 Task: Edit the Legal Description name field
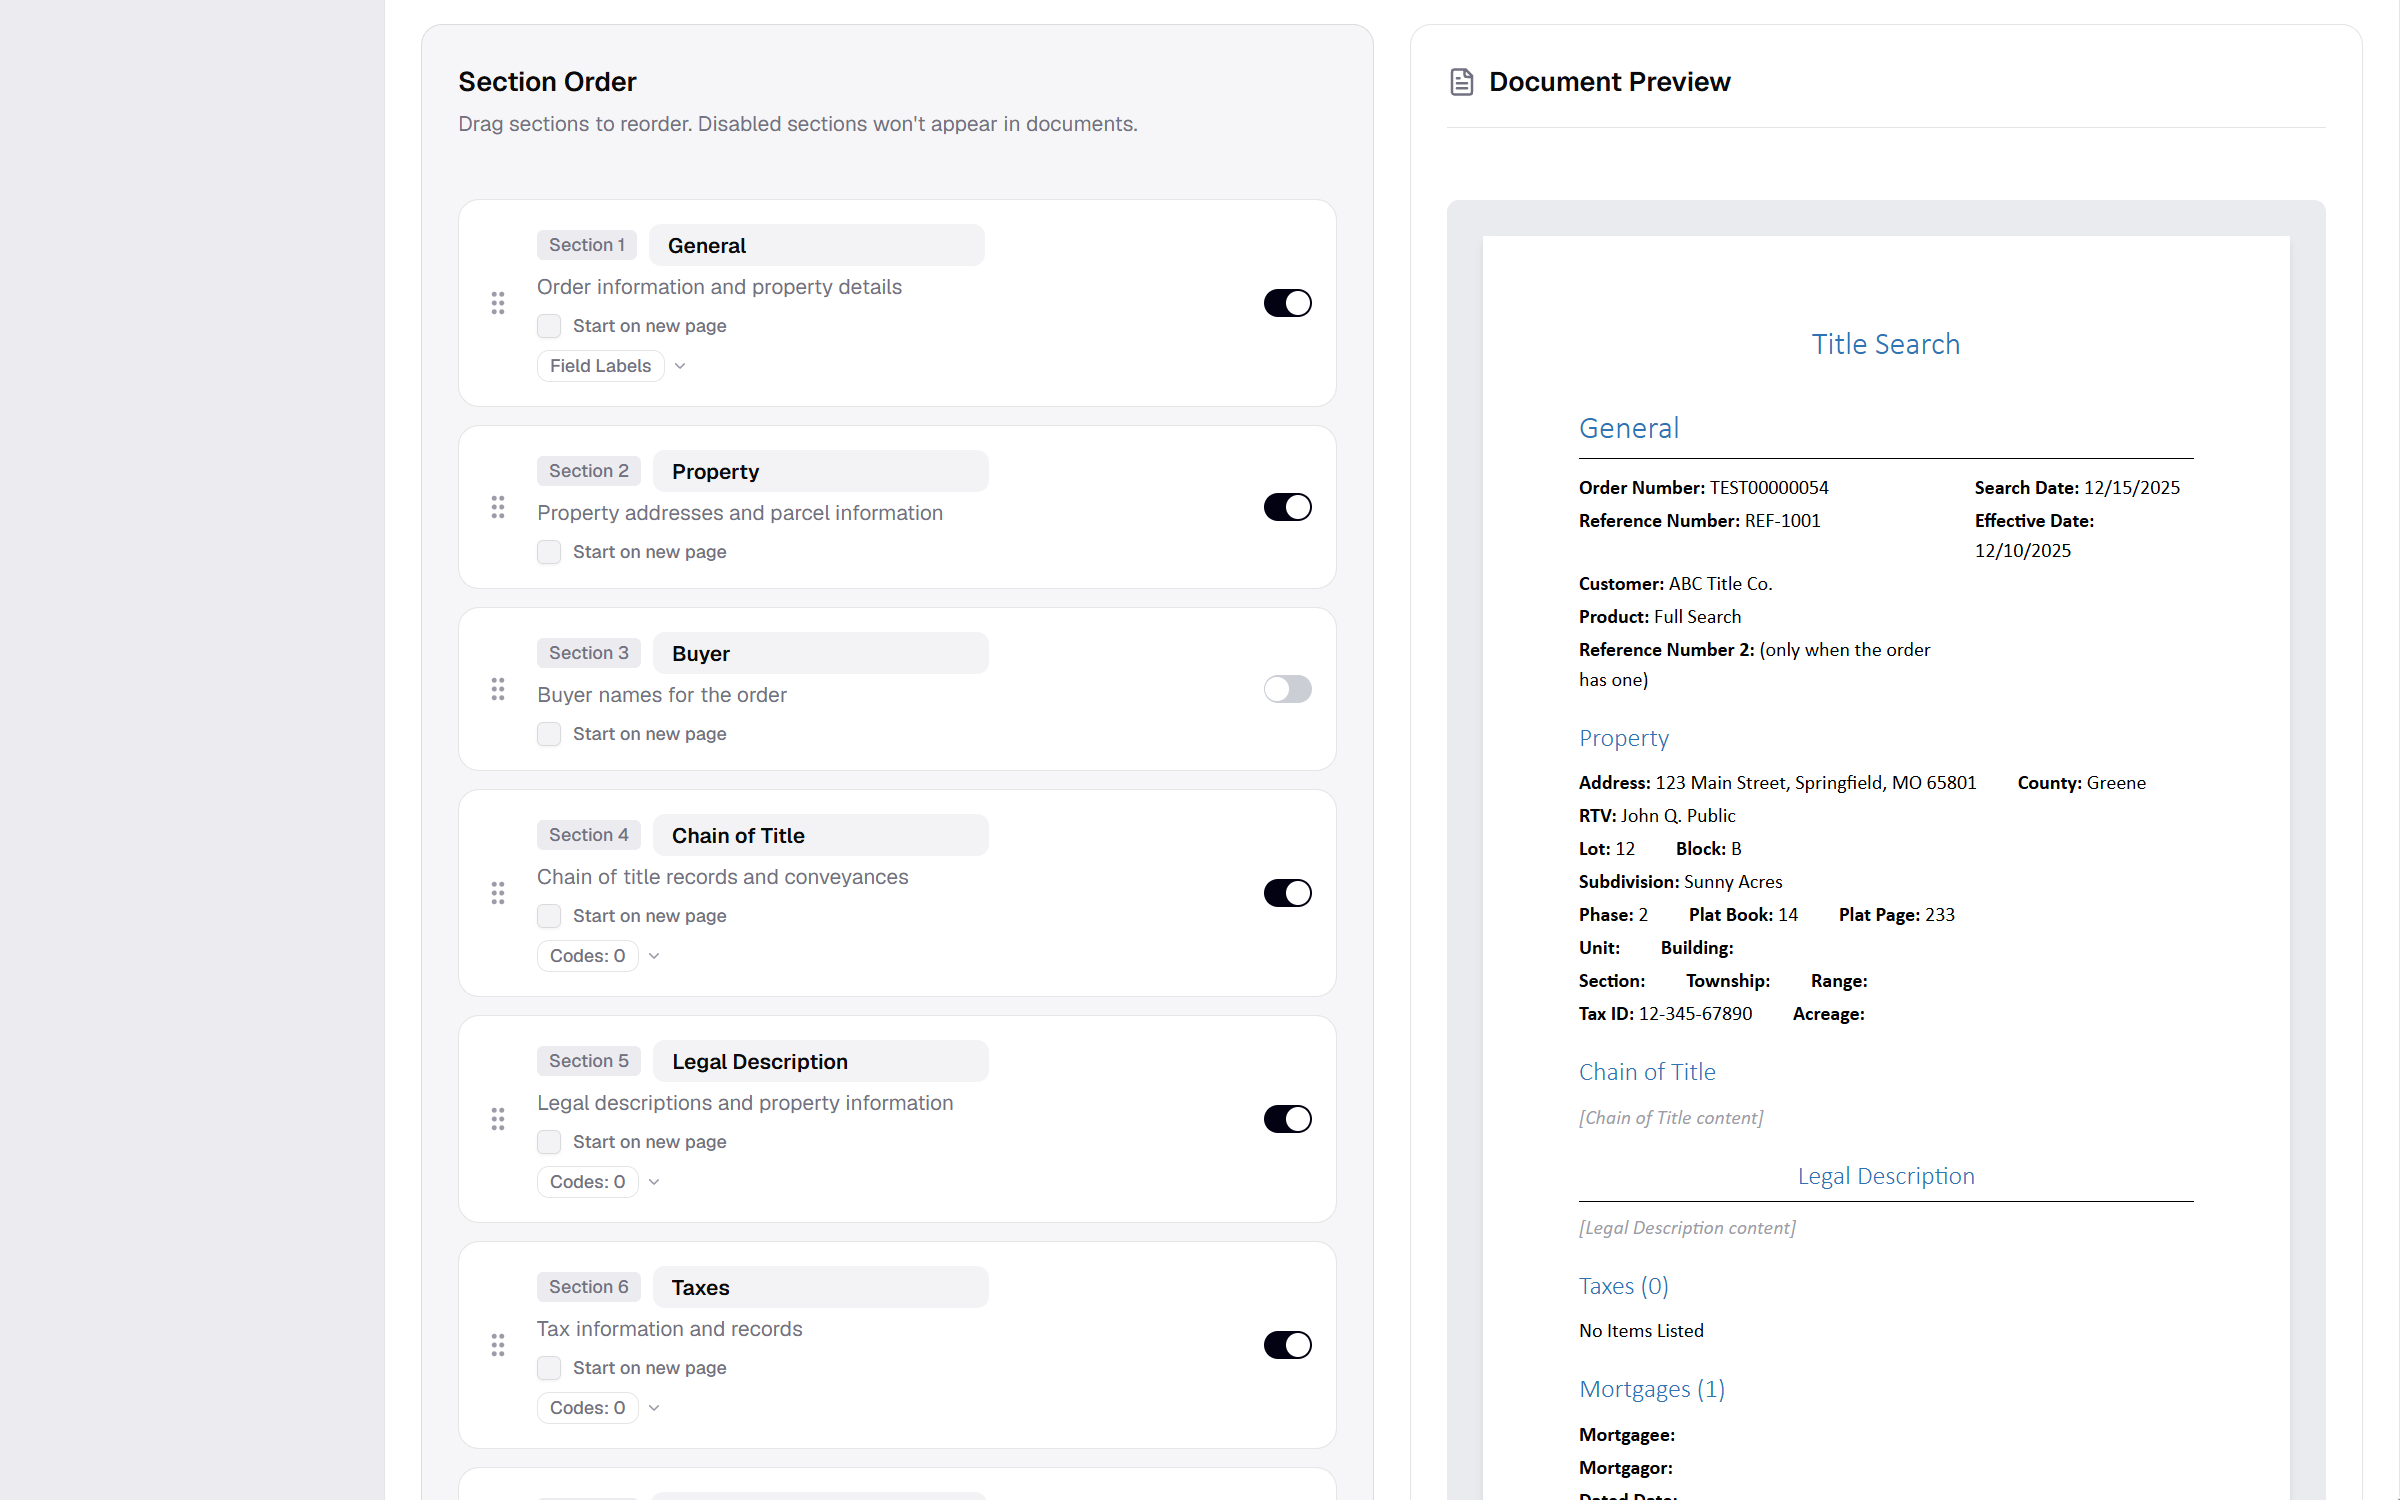(821, 1061)
